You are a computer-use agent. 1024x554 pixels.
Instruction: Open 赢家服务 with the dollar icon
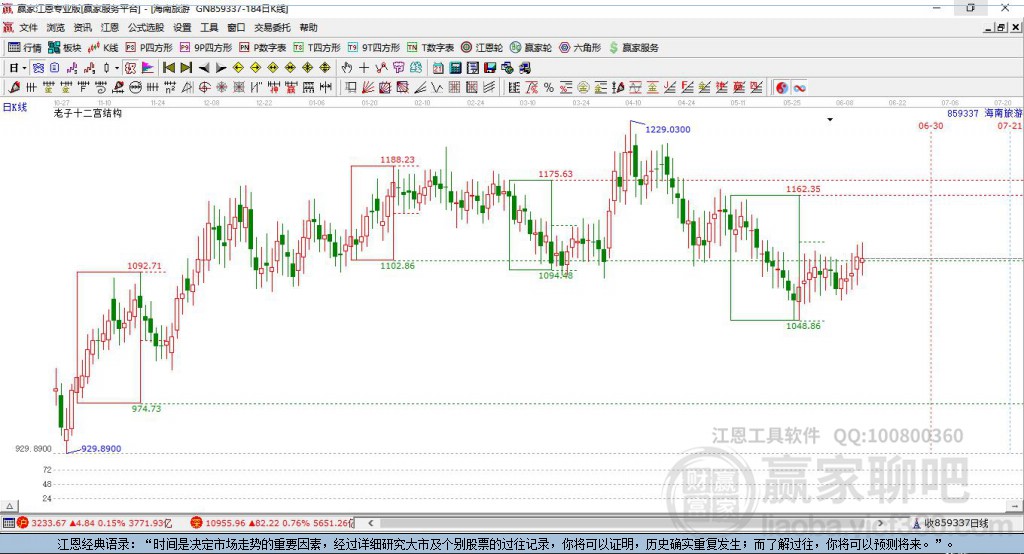pos(634,48)
